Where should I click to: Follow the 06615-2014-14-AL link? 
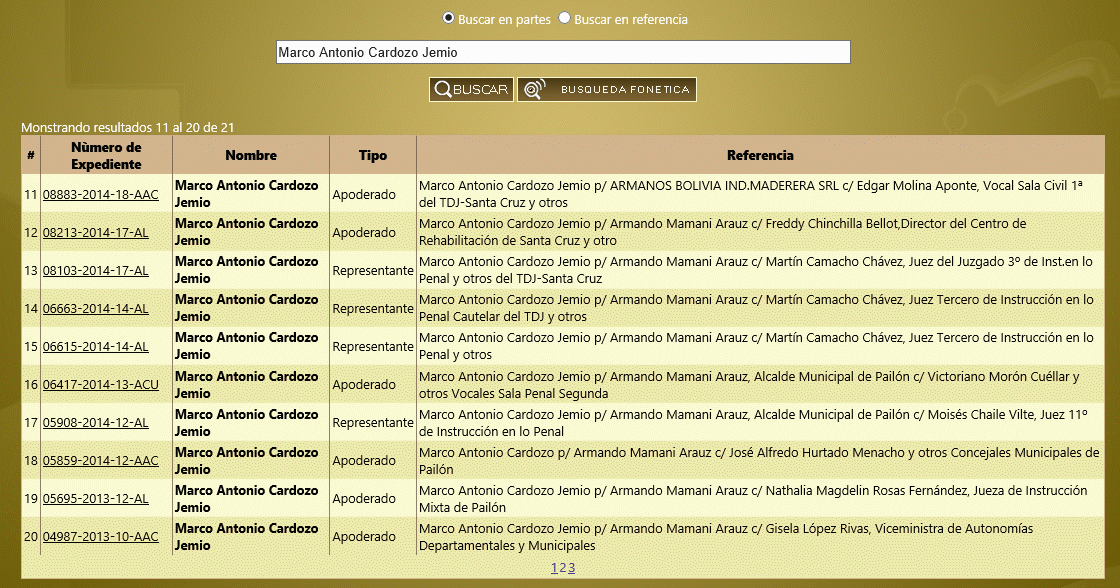[95, 347]
